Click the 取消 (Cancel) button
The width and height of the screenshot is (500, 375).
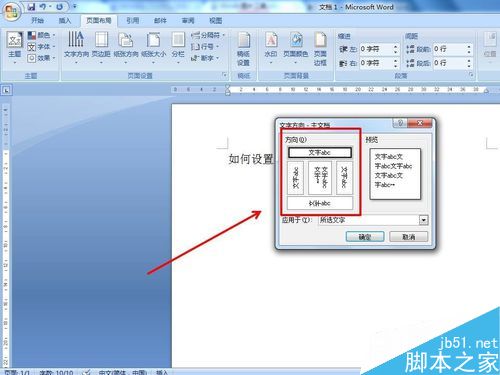(409, 237)
